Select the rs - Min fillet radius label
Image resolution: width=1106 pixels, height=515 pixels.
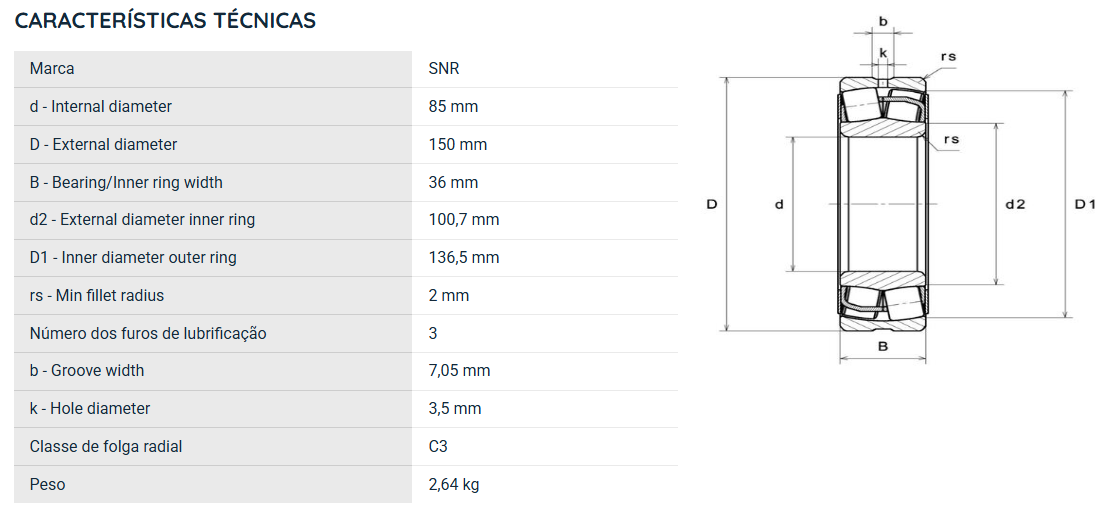pyautogui.click(x=97, y=296)
